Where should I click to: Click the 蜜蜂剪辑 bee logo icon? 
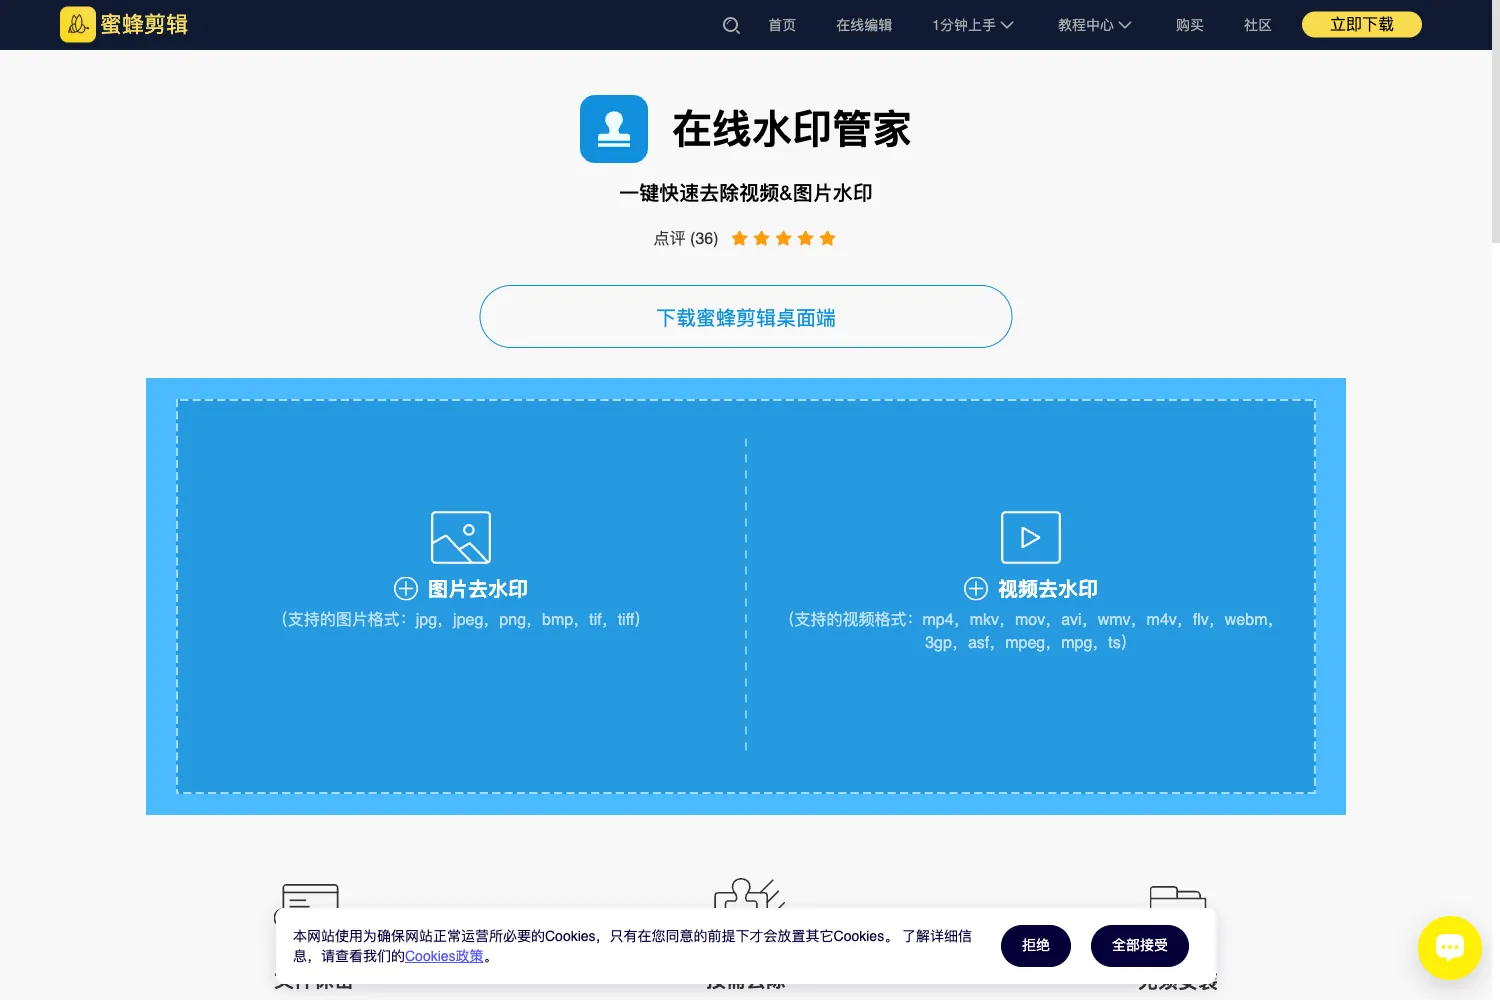pos(78,24)
